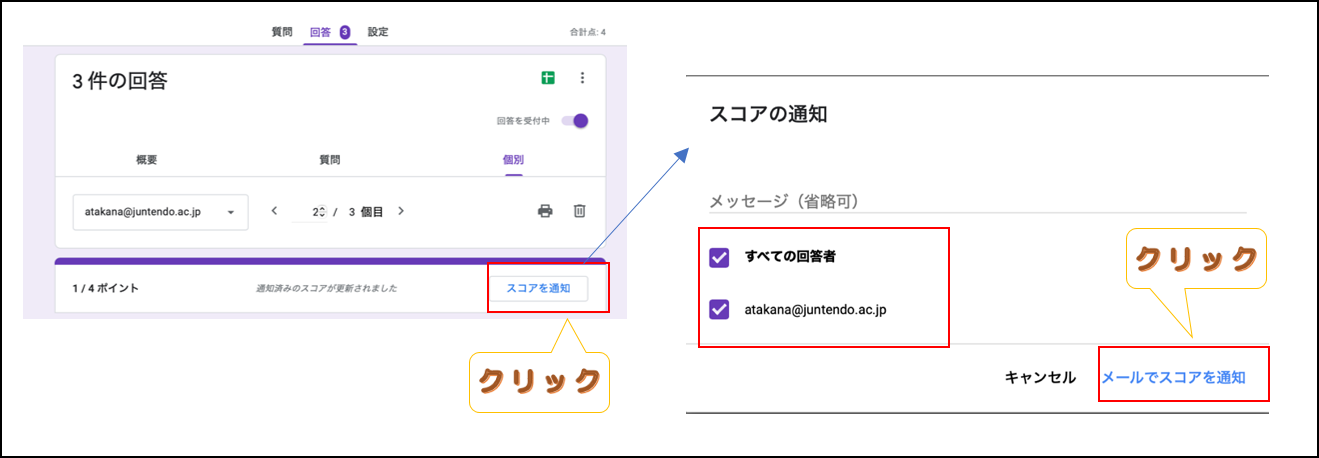Click the メッセージ（省略可）input field
Screen dimensions: 1319x458
point(978,201)
